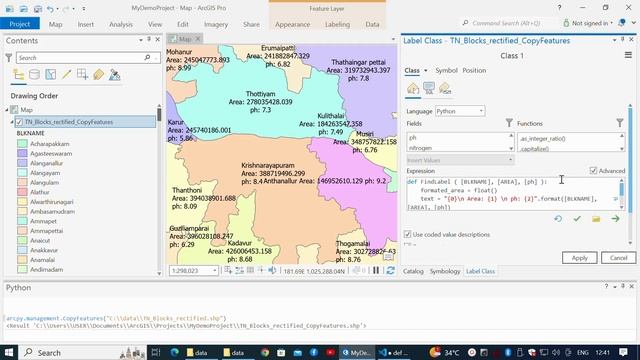
Task: Open the Analysis ribbon tab
Action: click(121, 24)
